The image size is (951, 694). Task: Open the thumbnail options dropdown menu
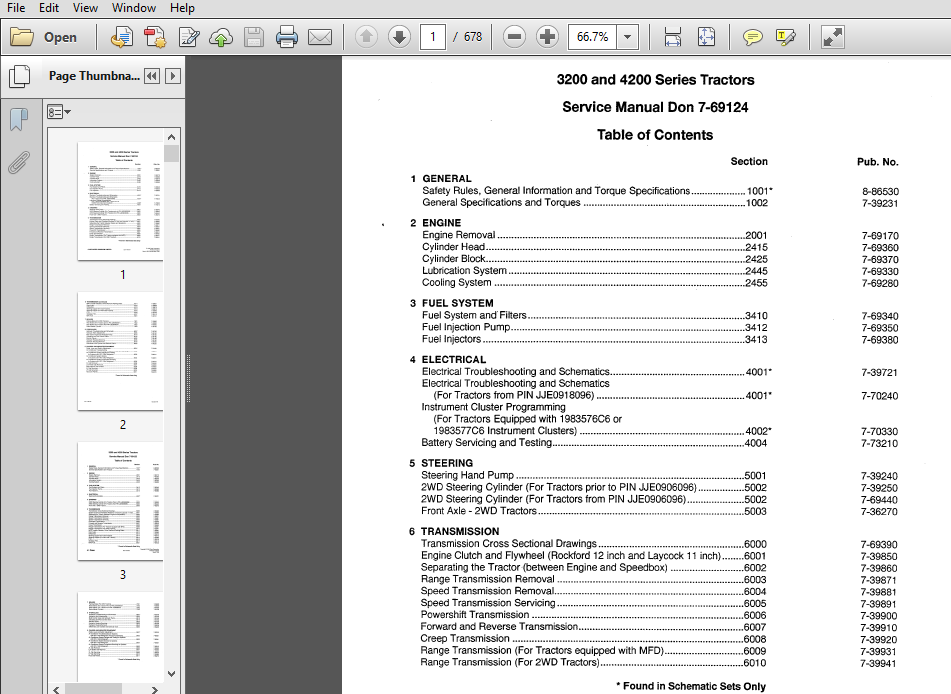pyautogui.click(x=59, y=112)
